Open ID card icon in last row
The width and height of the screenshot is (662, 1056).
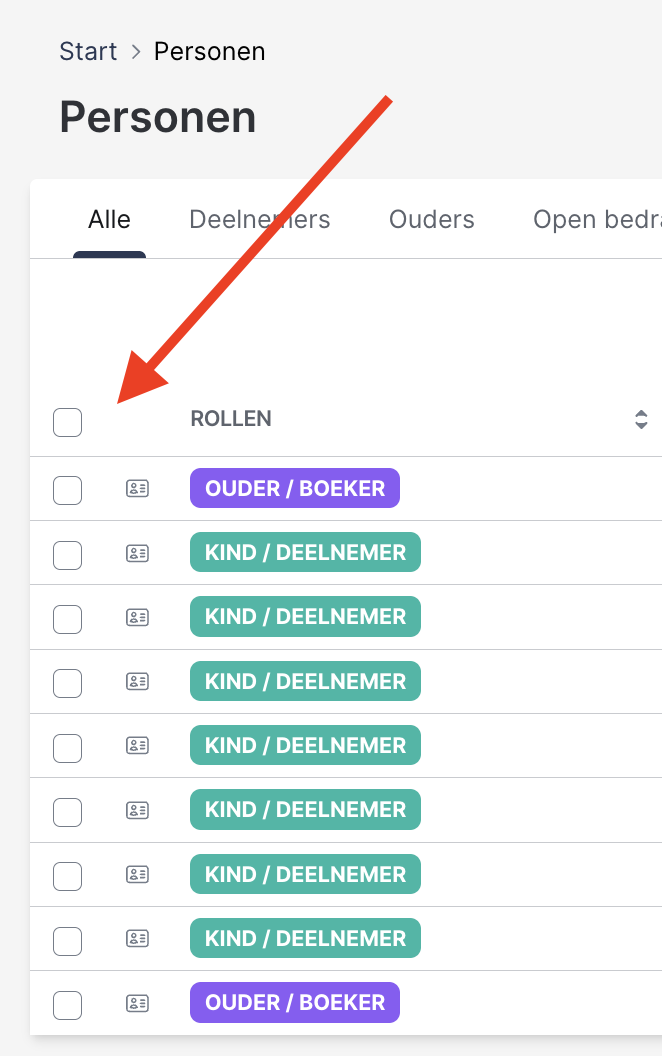pyautogui.click(x=137, y=1002)
